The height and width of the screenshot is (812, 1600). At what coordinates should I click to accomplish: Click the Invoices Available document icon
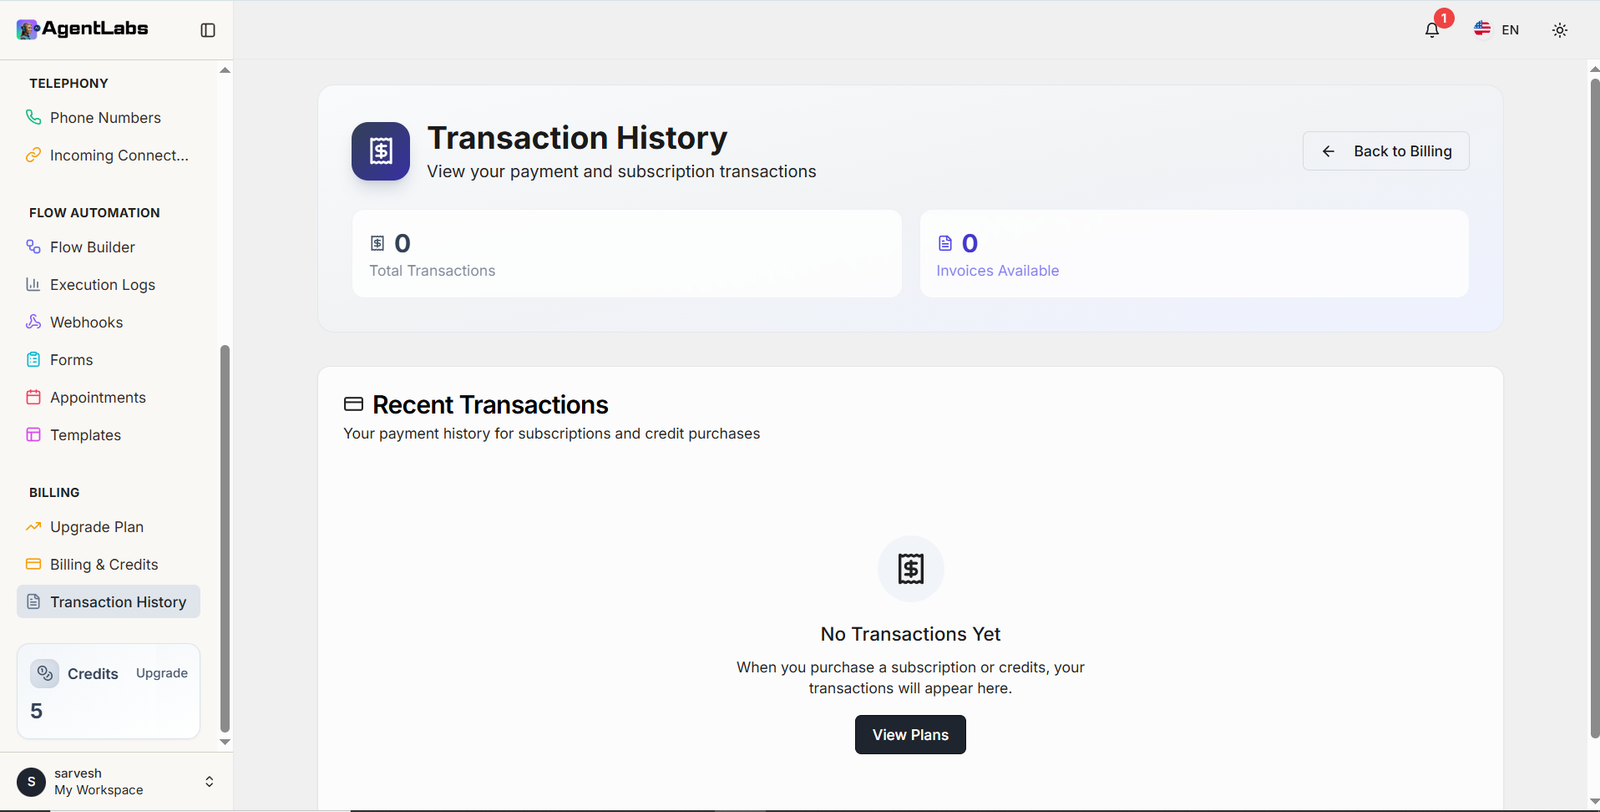[x=945, y=243]
